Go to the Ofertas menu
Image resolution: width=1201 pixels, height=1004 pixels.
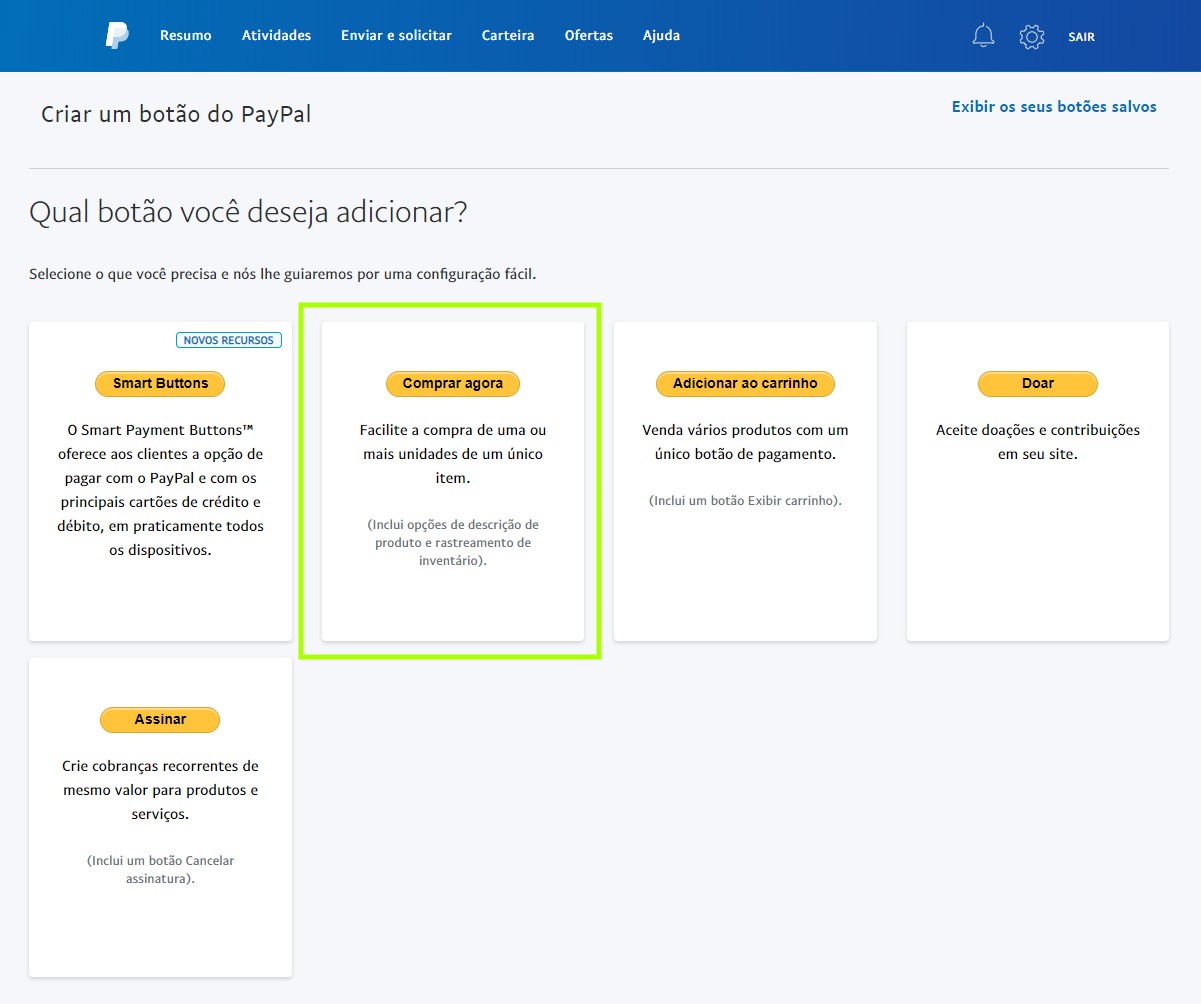click(x=589, y=35)
